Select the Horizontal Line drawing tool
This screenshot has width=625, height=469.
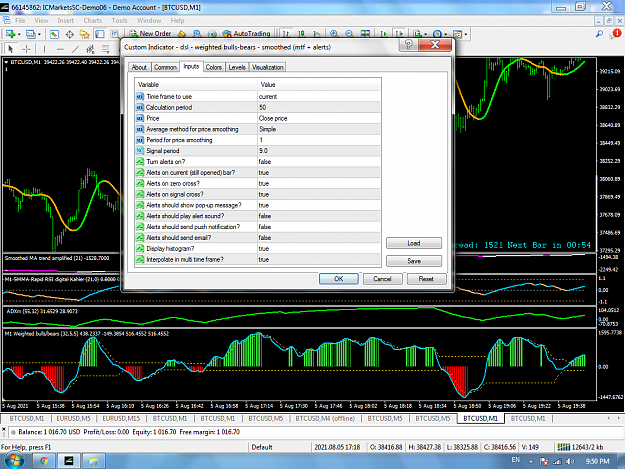(60, 49)
